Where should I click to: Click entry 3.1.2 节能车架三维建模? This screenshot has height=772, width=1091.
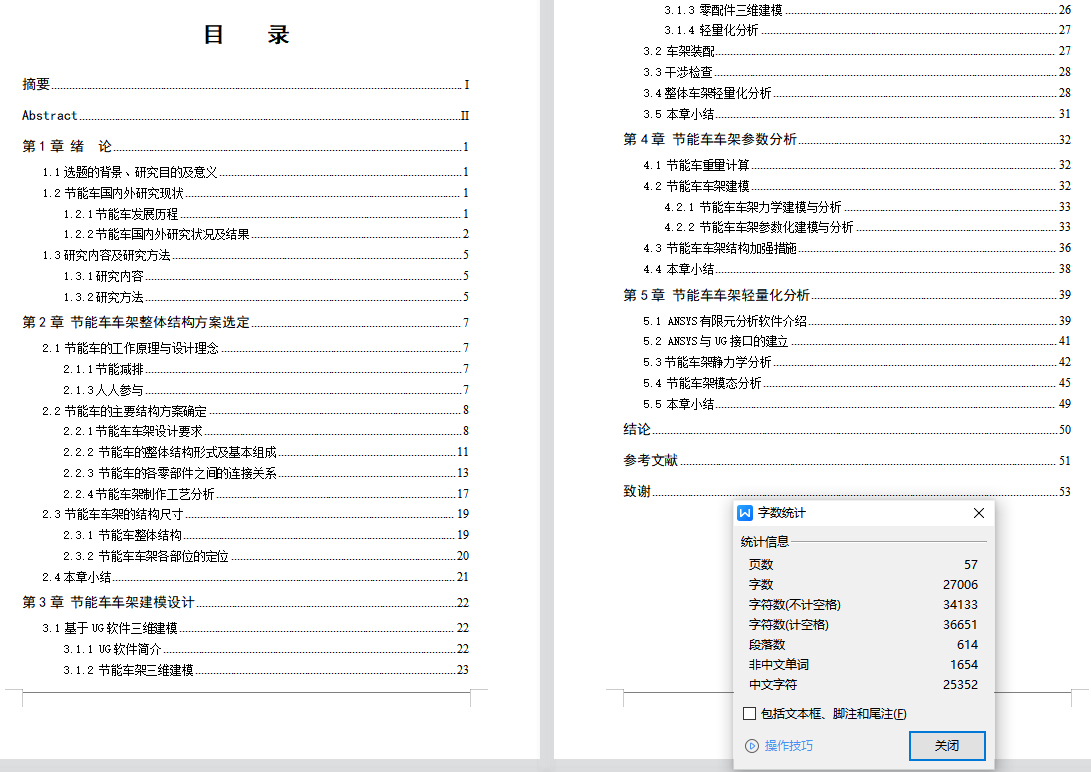click(266, 670)
